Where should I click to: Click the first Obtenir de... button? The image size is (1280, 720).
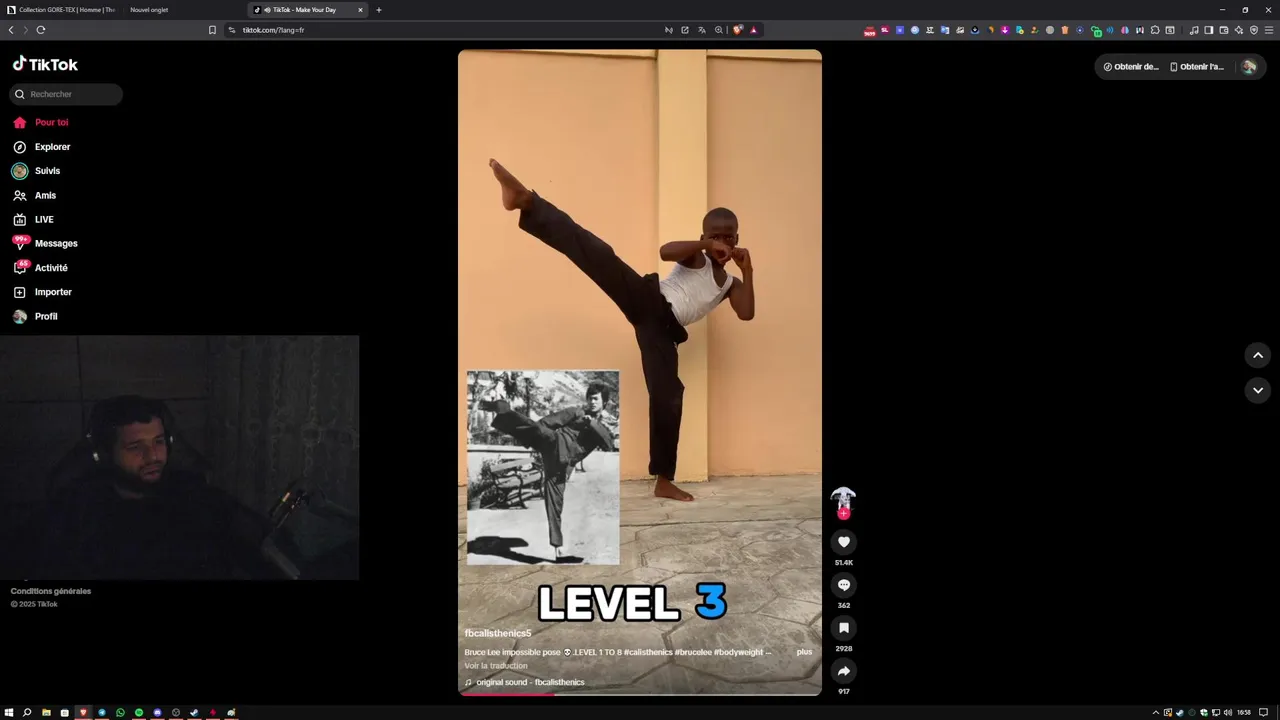click(x=1131, y=67)
